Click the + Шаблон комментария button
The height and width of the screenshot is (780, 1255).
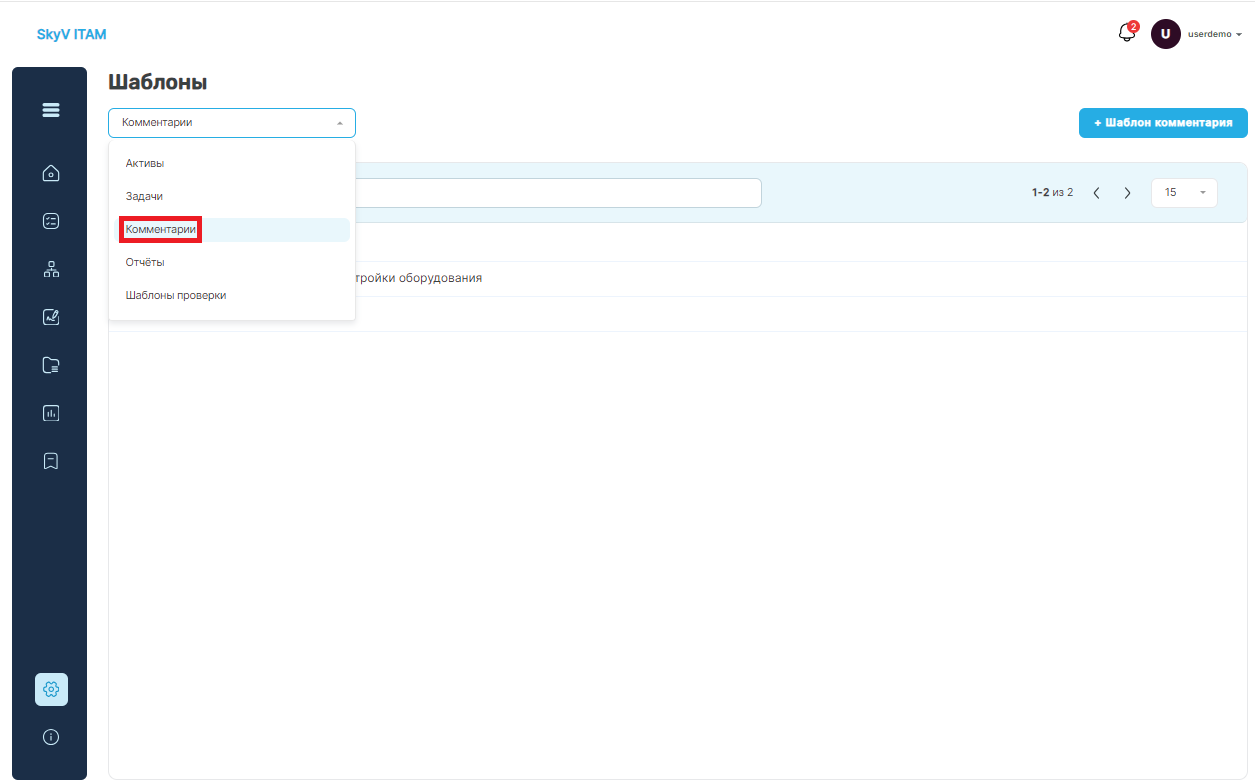click(1163, 123)
